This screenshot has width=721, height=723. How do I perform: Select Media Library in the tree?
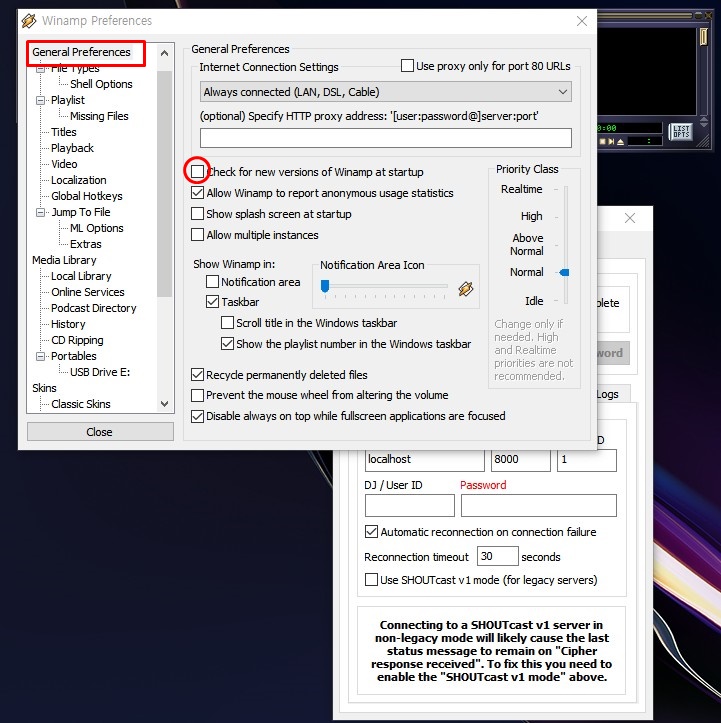(64, 260)
